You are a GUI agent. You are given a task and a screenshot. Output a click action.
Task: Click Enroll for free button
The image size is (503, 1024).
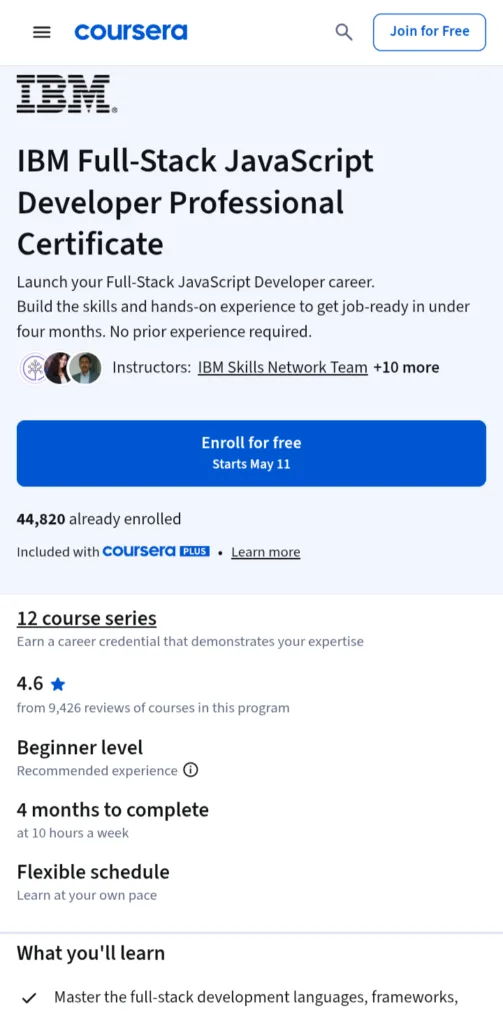point(252,453)
